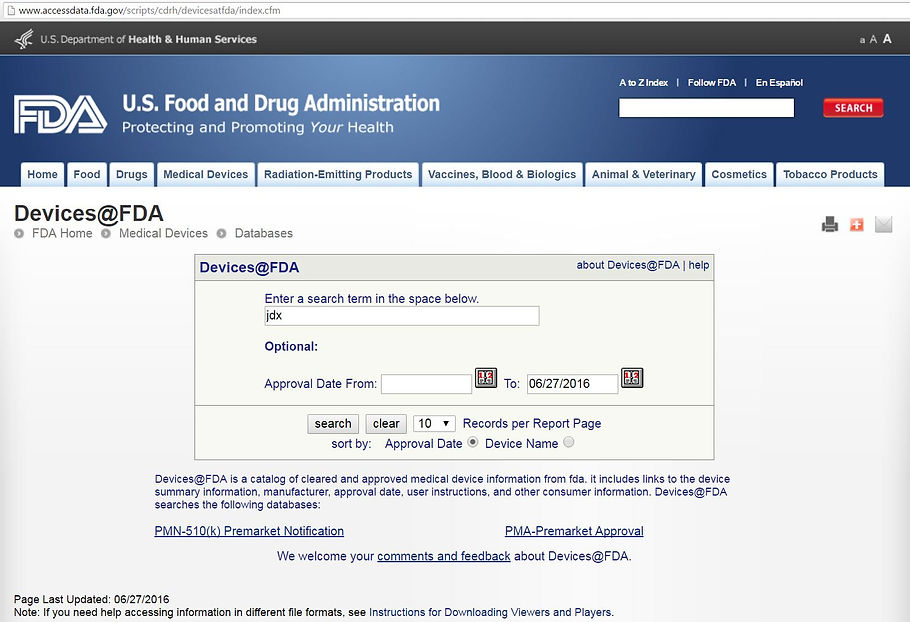Select Device Name sort radio button

point(569,442)
